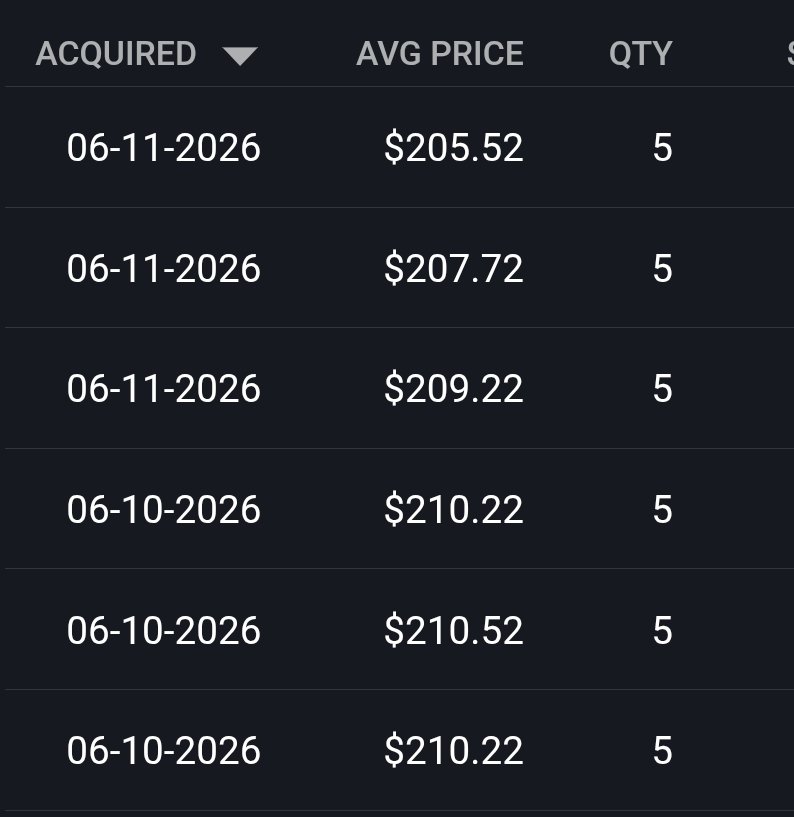Select the $209.22 average price cell

[453, 389]
